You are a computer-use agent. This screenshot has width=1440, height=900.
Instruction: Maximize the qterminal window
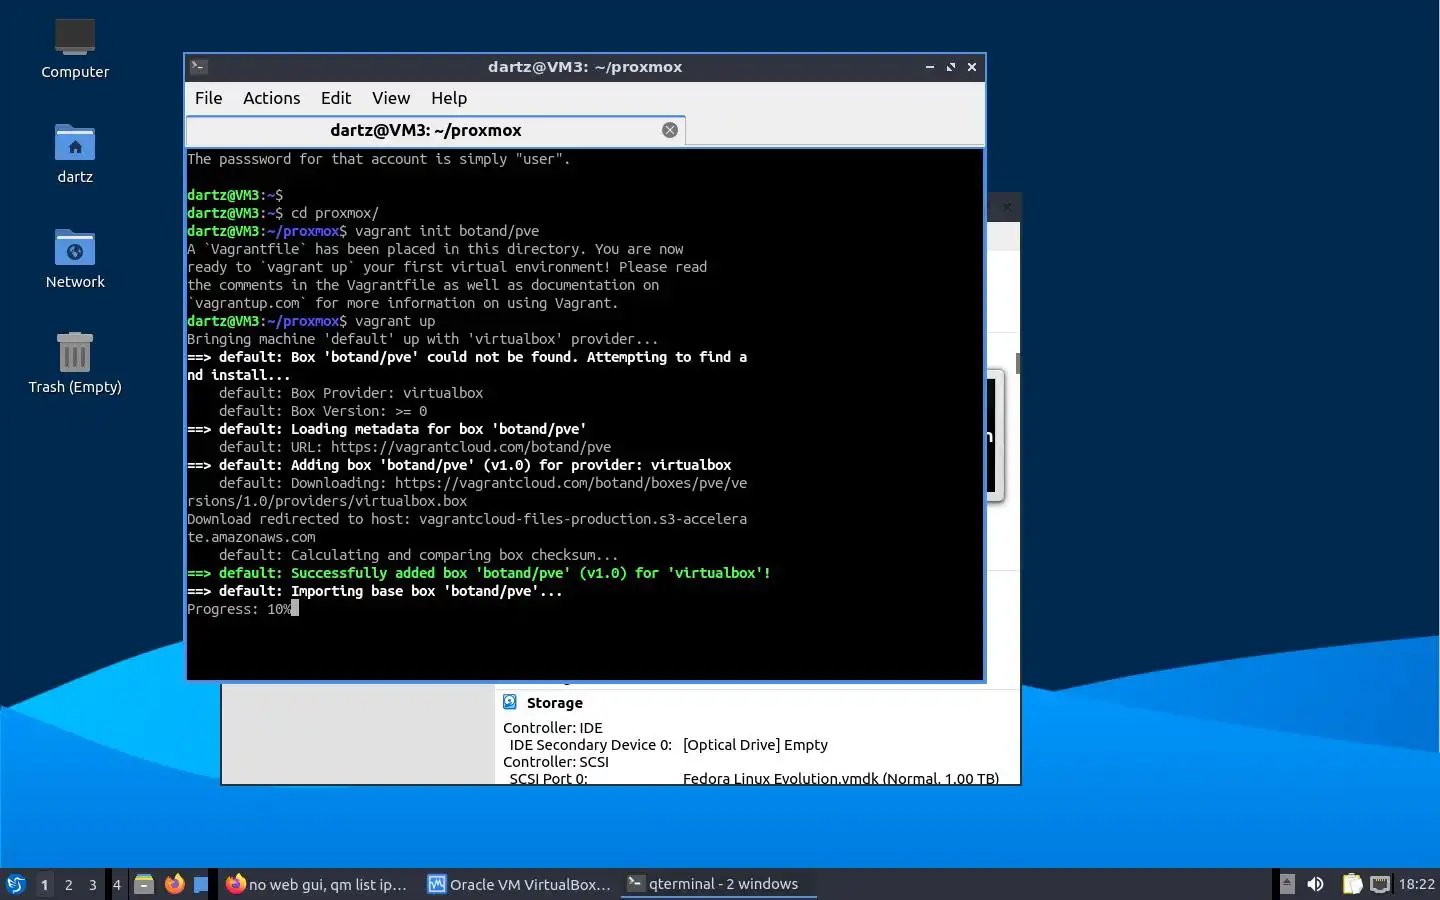951,67
